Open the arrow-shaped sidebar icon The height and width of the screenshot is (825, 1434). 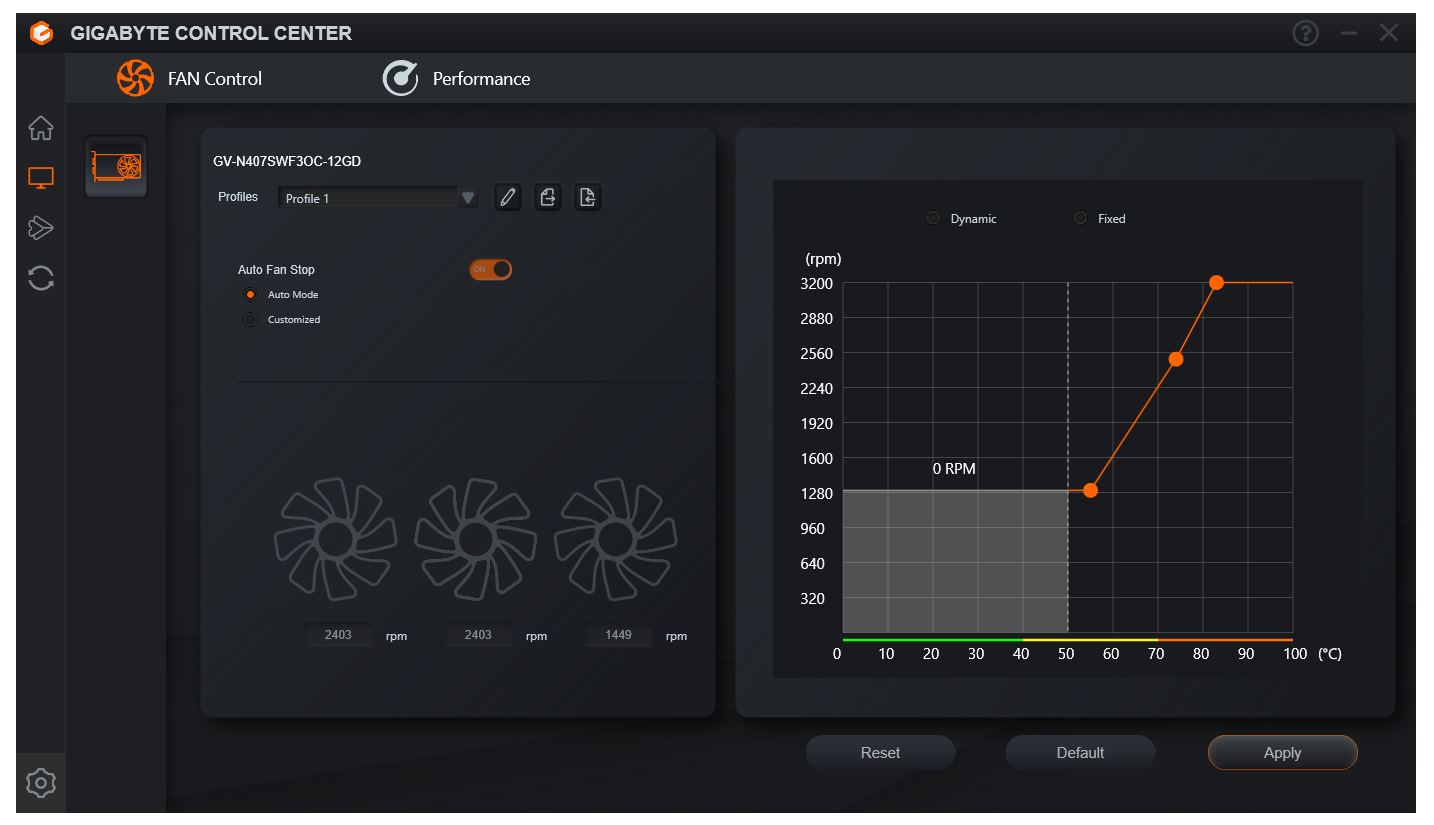41,228
